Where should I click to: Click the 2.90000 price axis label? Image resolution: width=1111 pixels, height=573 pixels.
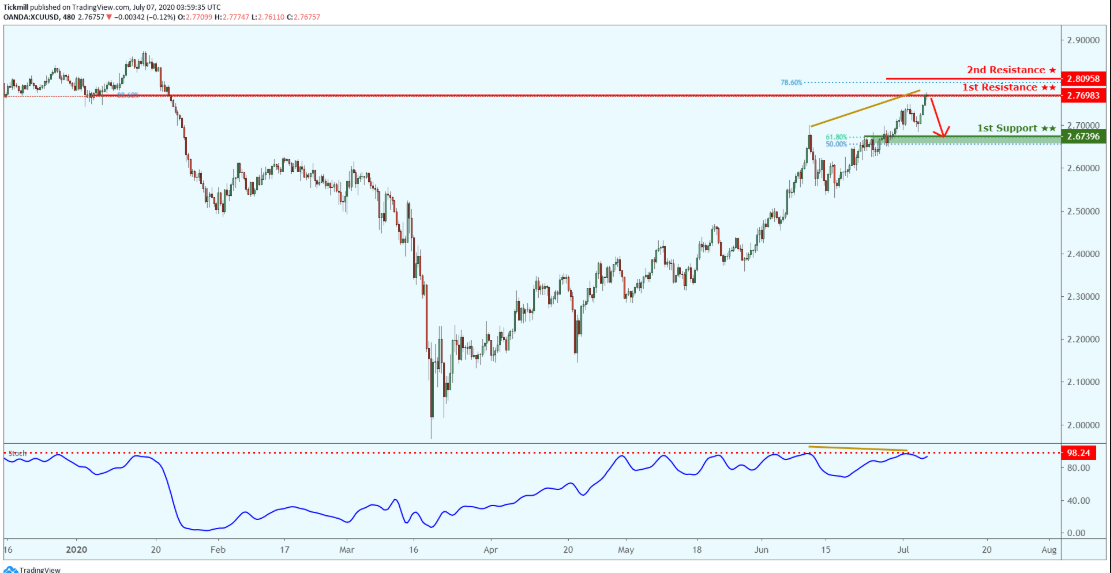(1083, 40)
